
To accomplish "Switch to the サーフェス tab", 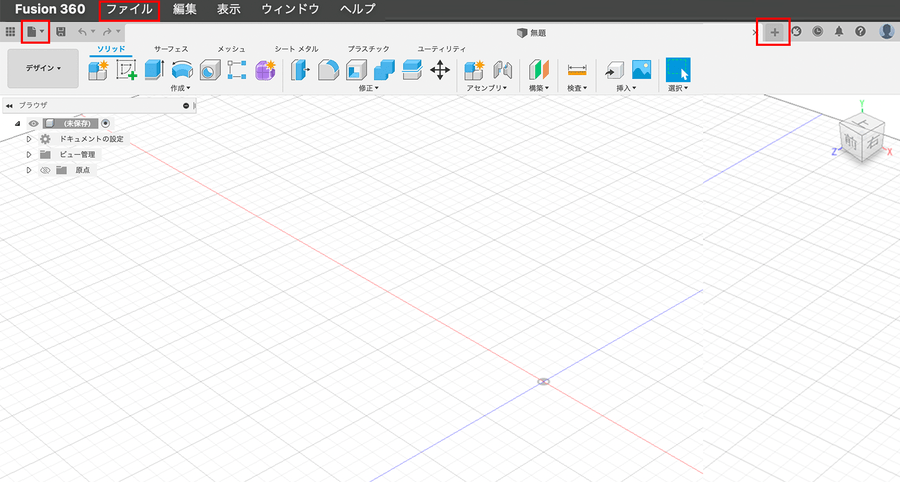I will 170,49.
